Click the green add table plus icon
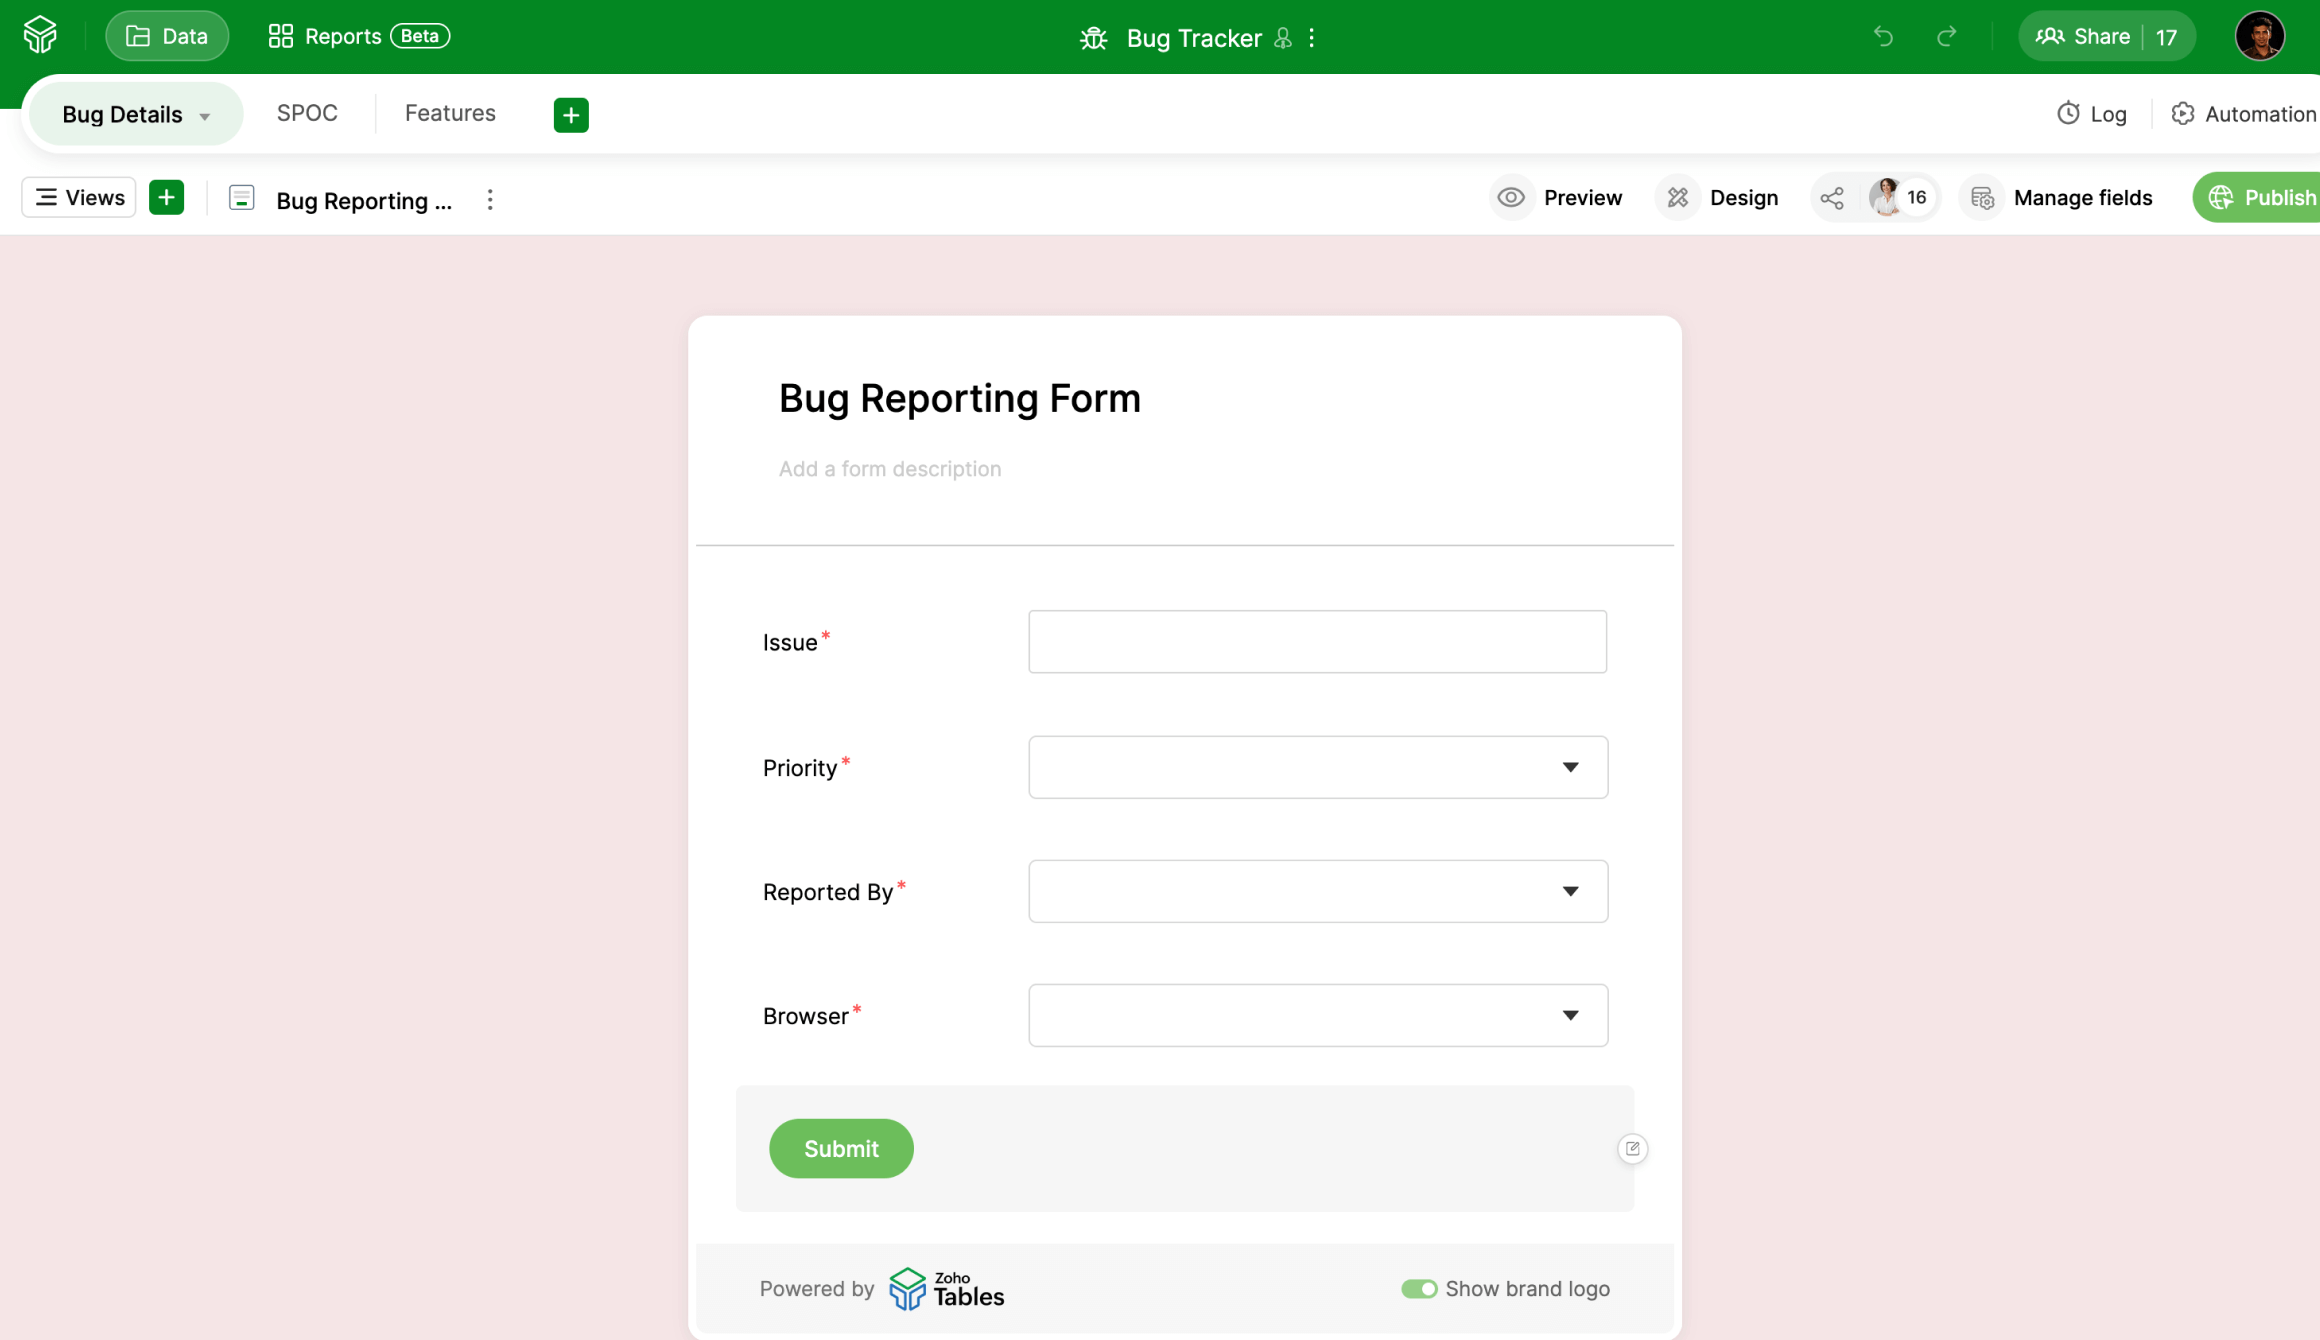 [x=571, y=115]
